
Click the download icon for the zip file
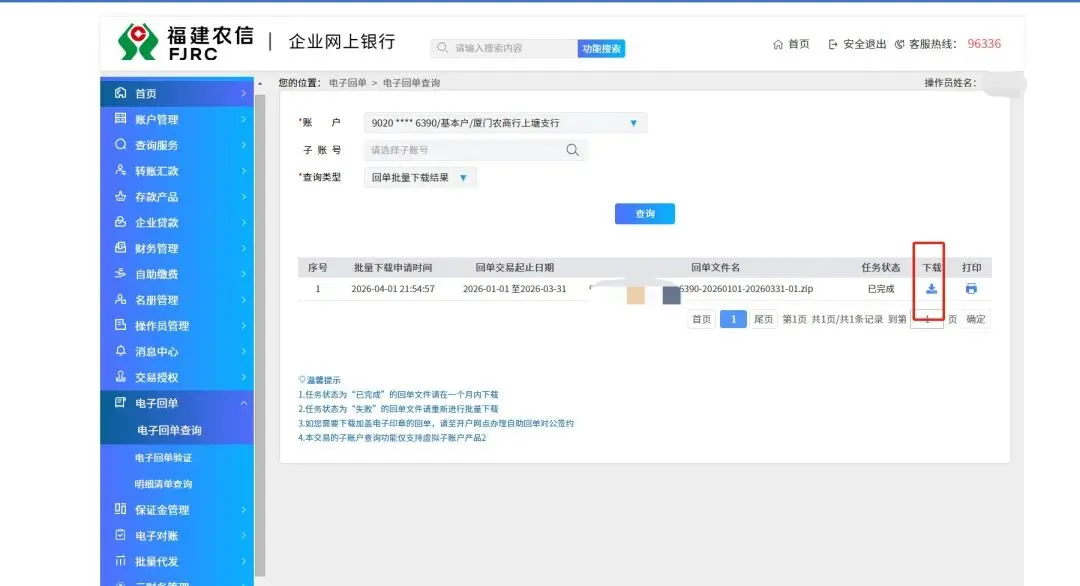(x=931, y=289)
